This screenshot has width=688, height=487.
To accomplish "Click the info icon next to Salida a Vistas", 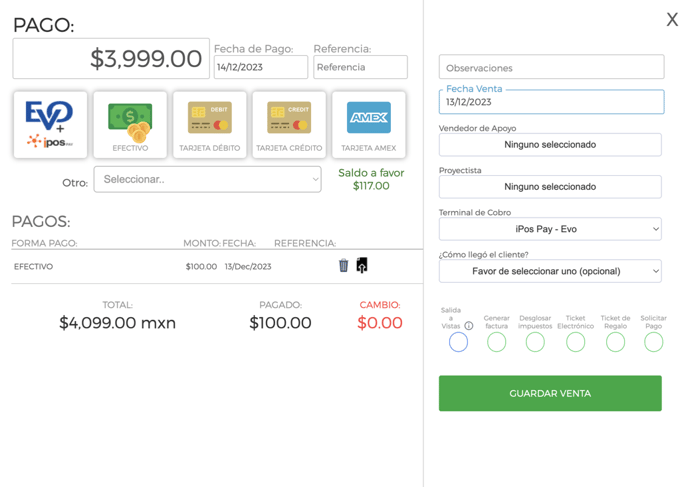I will [x=469, y=326].
